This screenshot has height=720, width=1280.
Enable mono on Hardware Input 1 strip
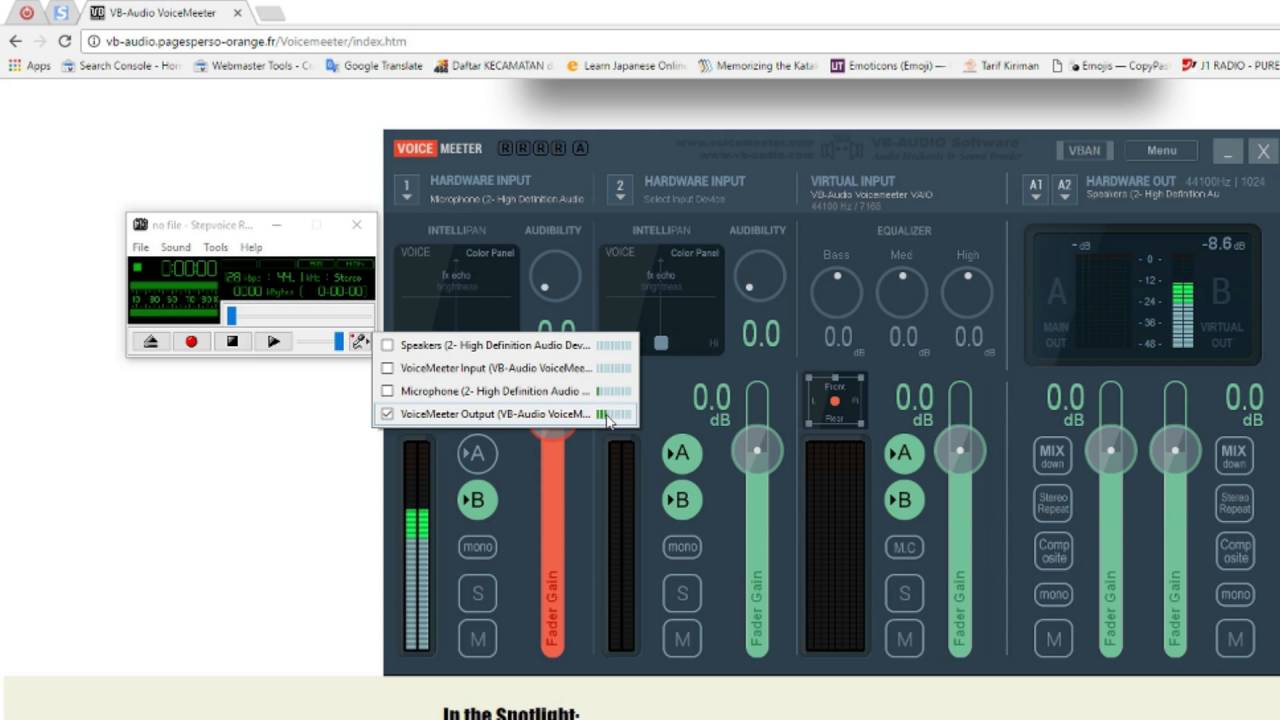point(477,547)
